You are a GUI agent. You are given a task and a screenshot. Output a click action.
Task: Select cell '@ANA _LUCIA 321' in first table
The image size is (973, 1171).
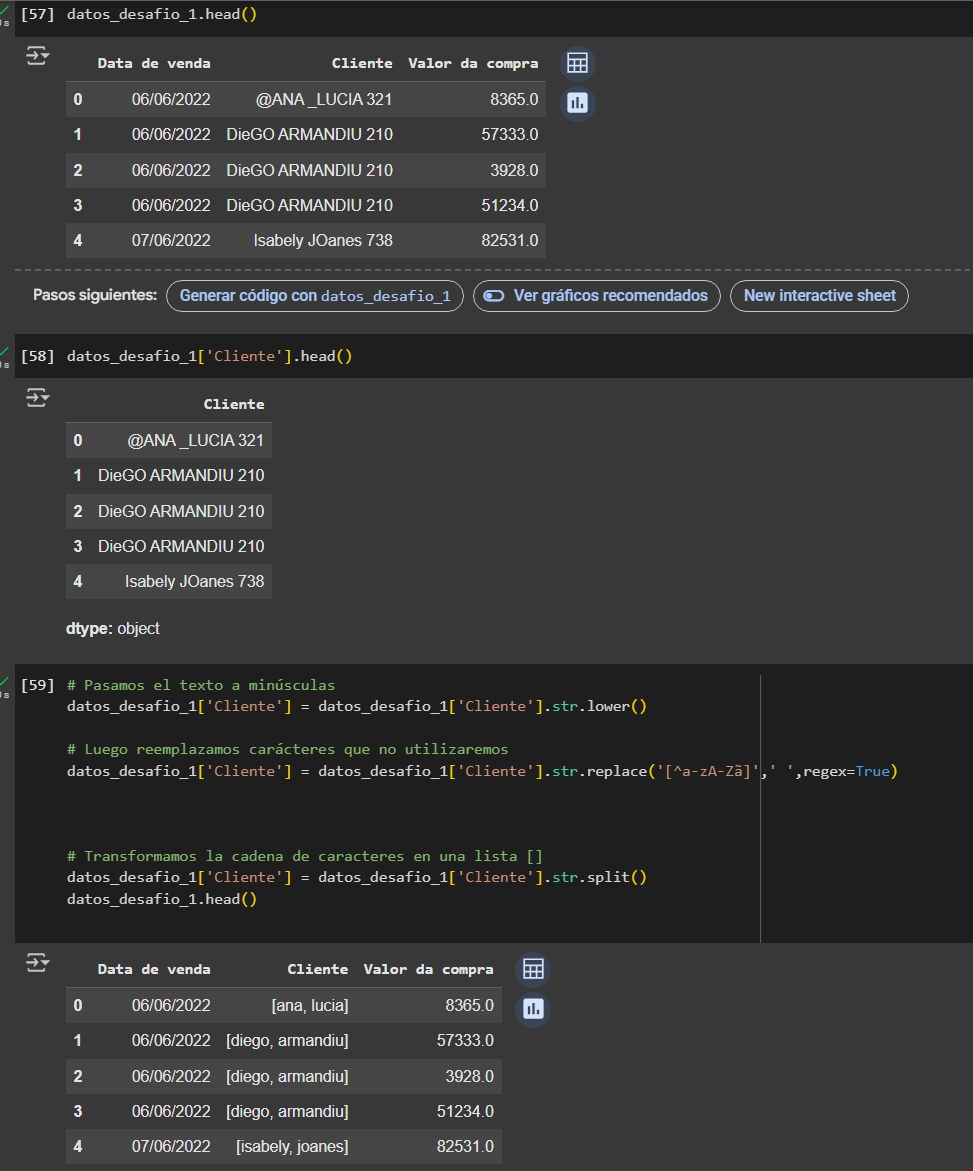pos(323,99)
